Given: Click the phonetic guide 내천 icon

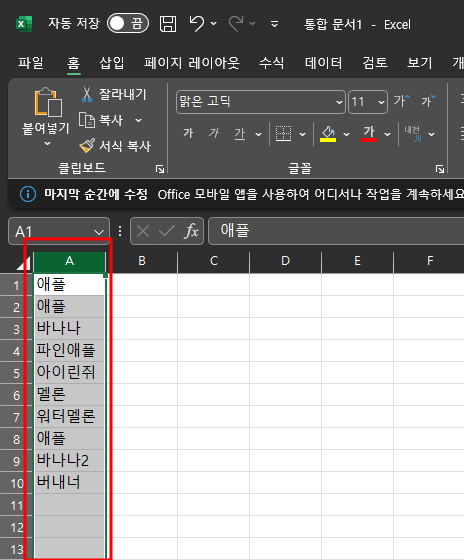Looking at the screenshot, I should click(x=413, y=134).
